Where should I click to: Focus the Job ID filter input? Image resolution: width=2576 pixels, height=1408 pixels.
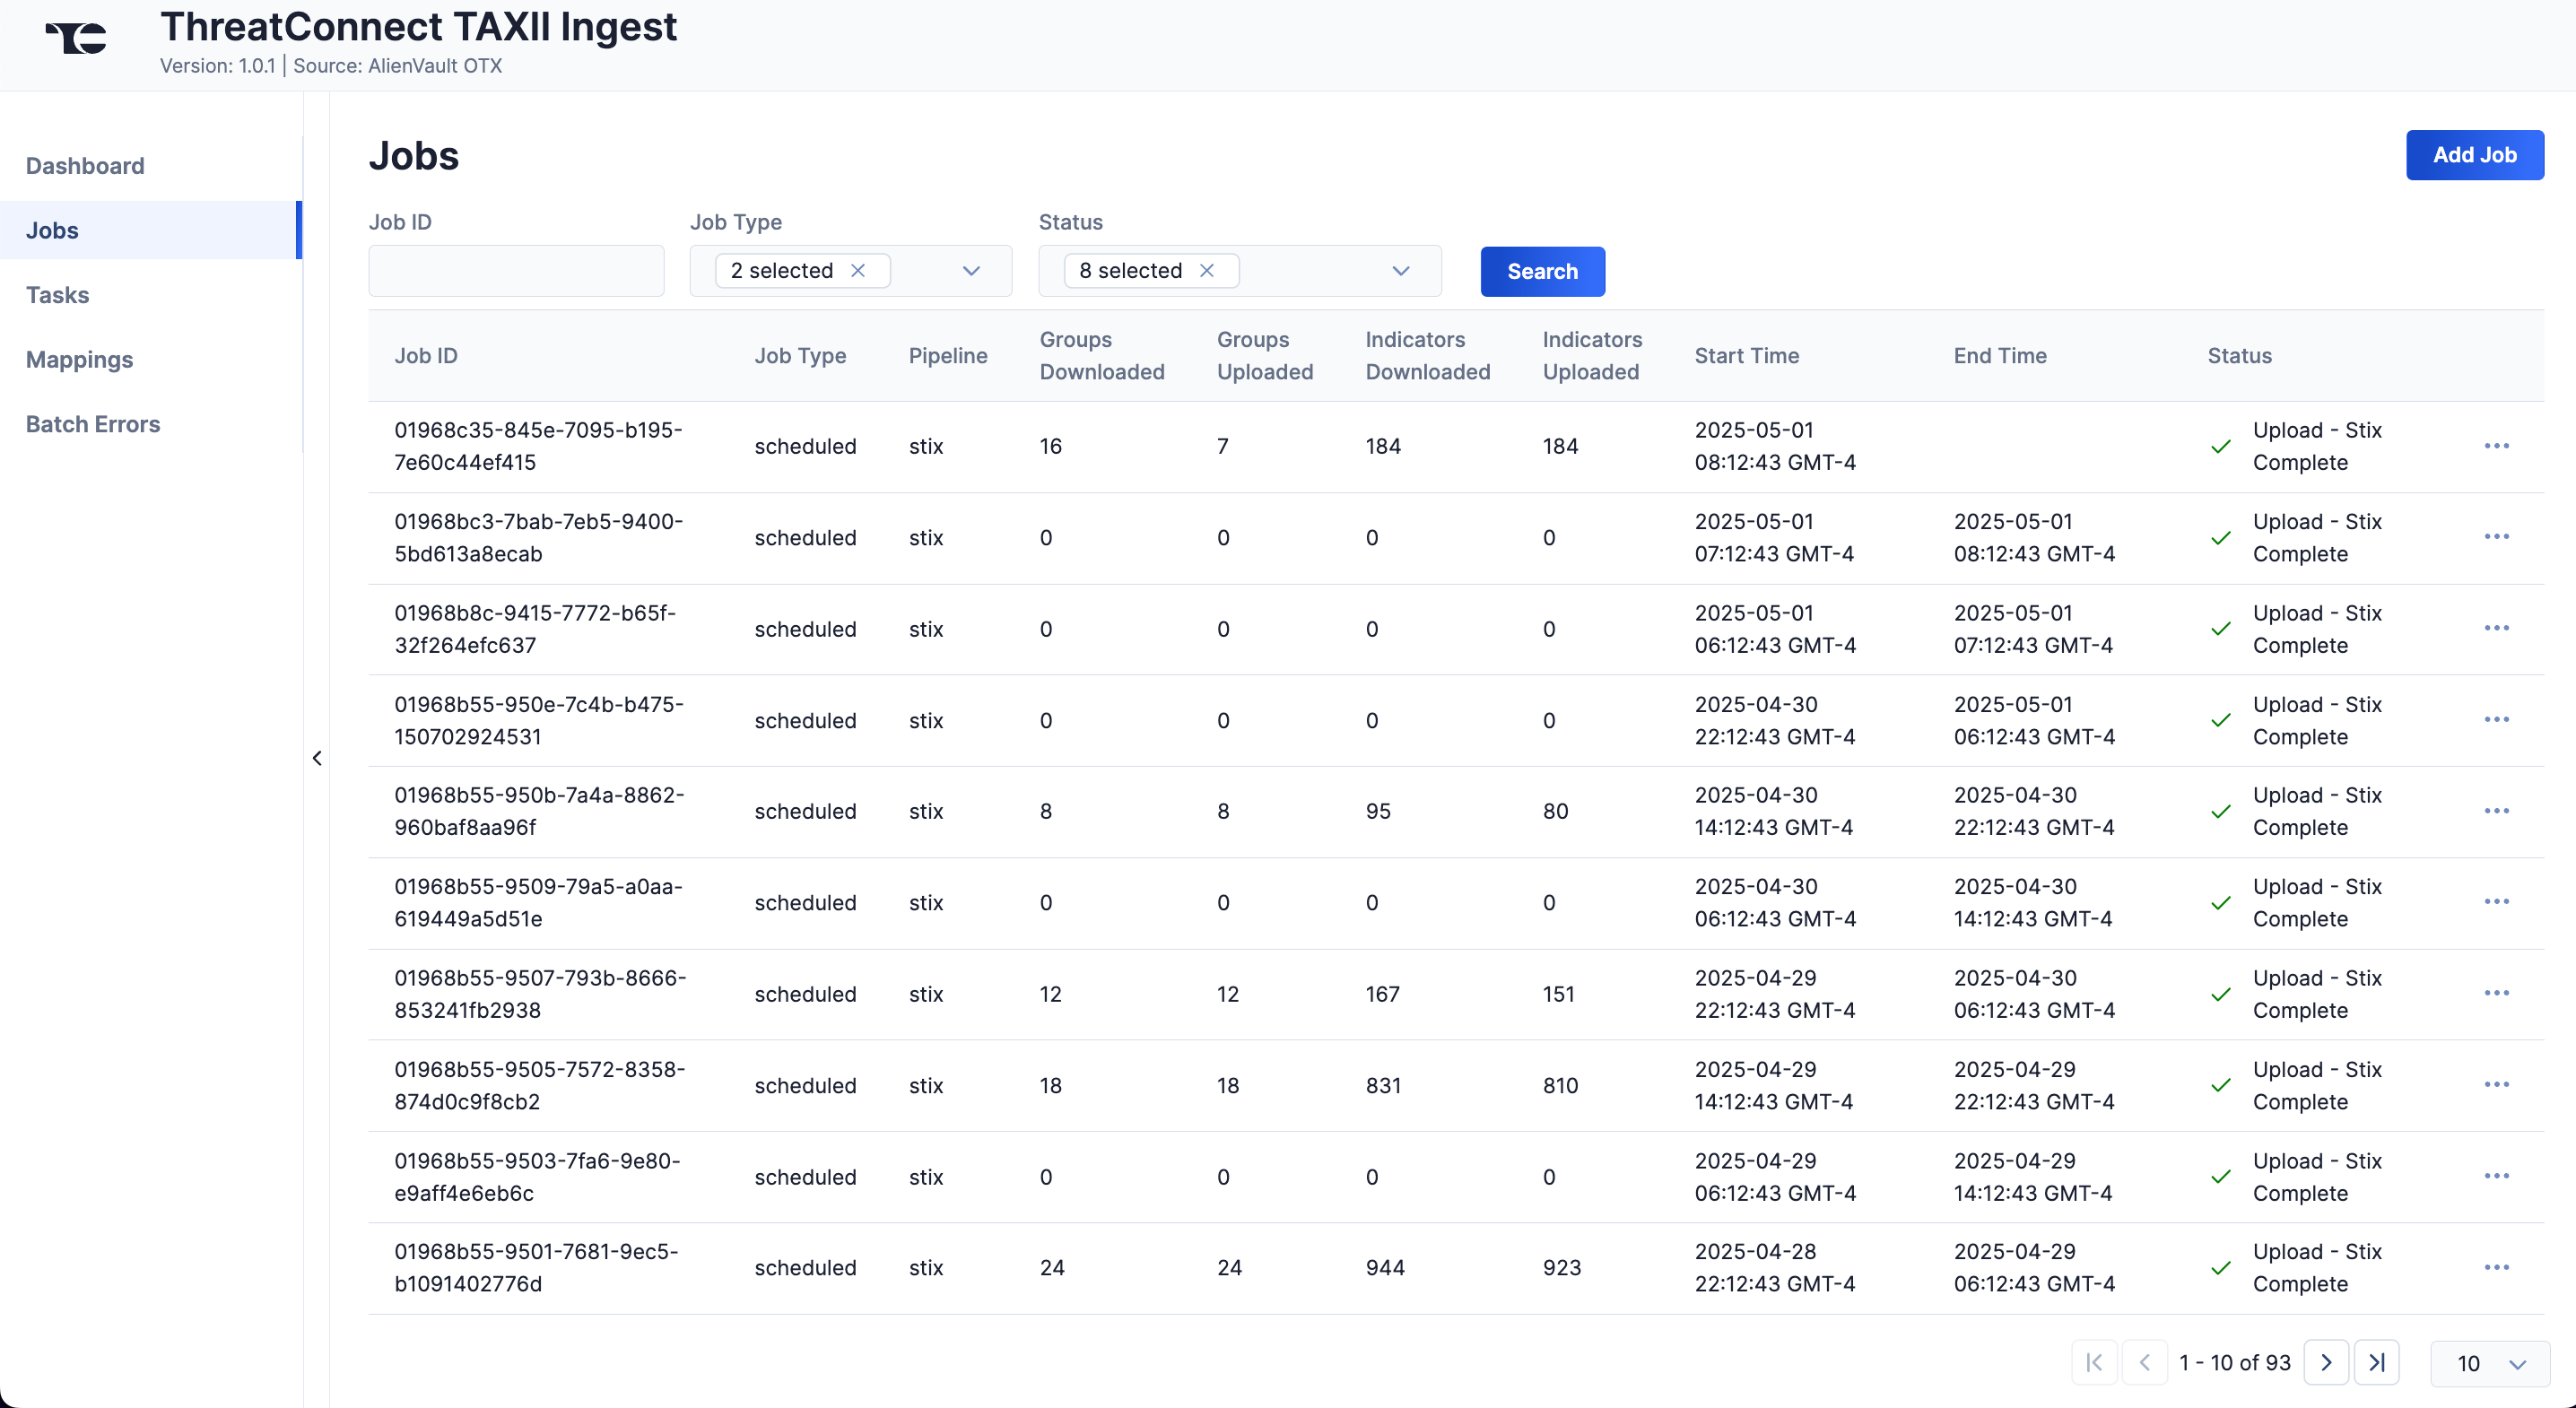pyautogui.click(x=516, y=271)
